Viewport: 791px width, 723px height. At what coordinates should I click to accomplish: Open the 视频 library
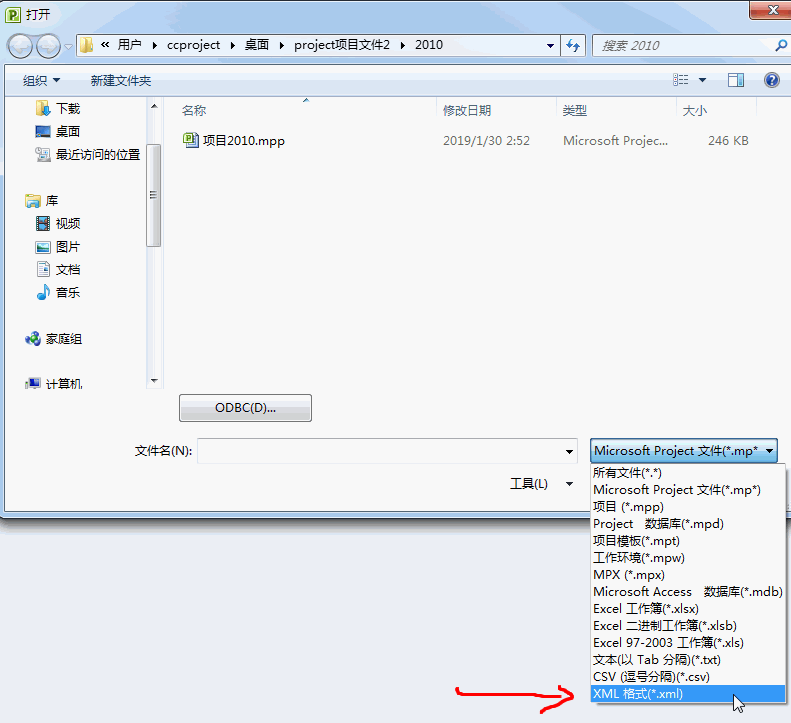pos(58,224)
